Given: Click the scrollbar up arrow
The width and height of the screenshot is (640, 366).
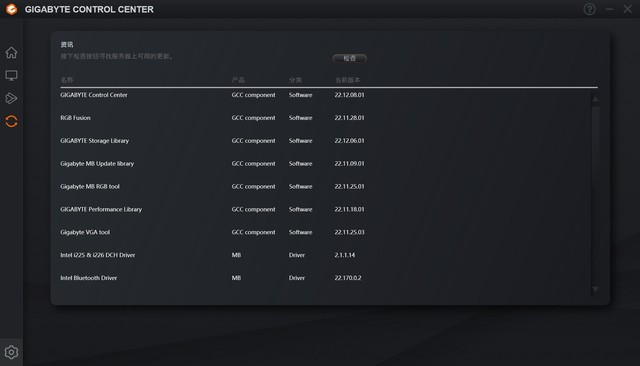Looking at the screenshot, I should [x=595, y=99].
